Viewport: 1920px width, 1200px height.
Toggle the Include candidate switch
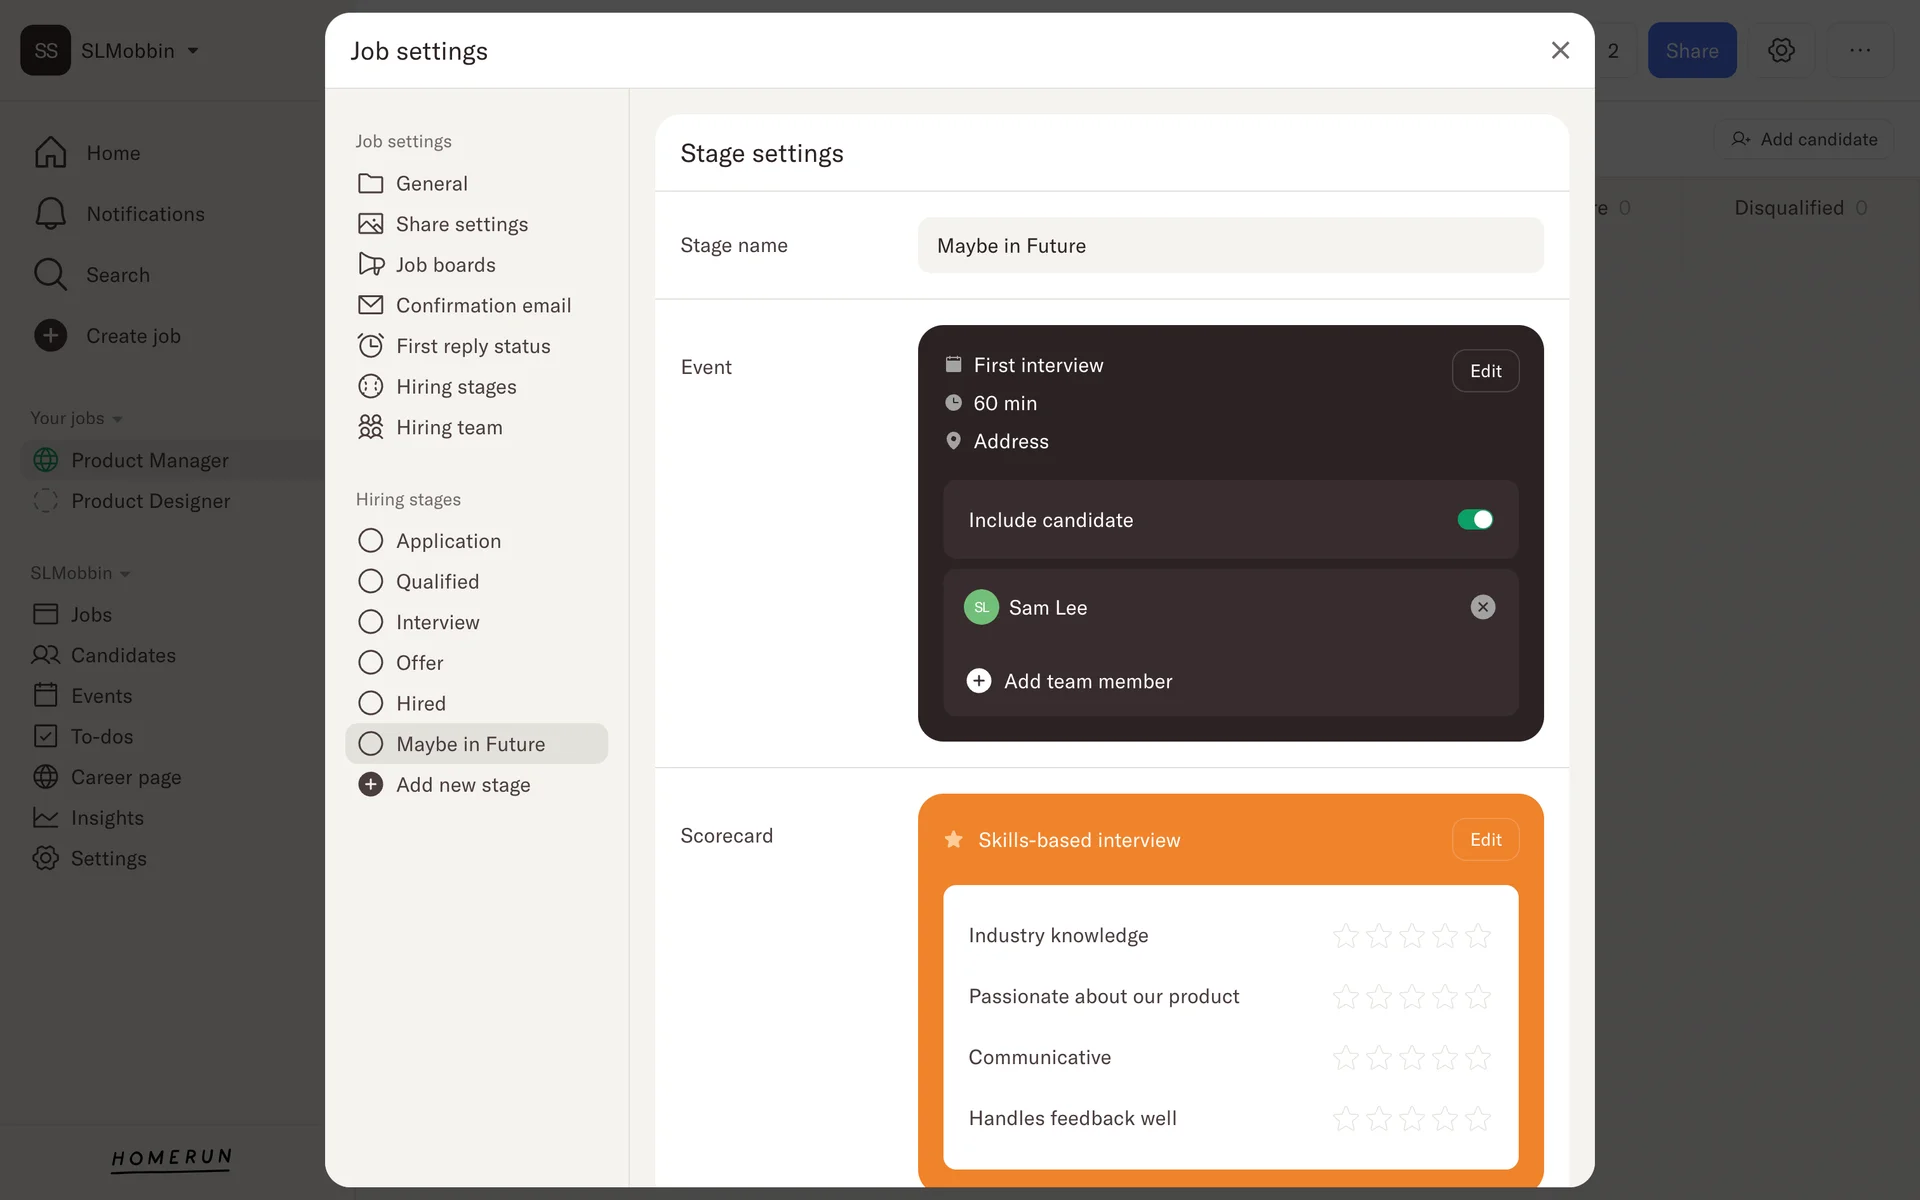click(1474, 520)
